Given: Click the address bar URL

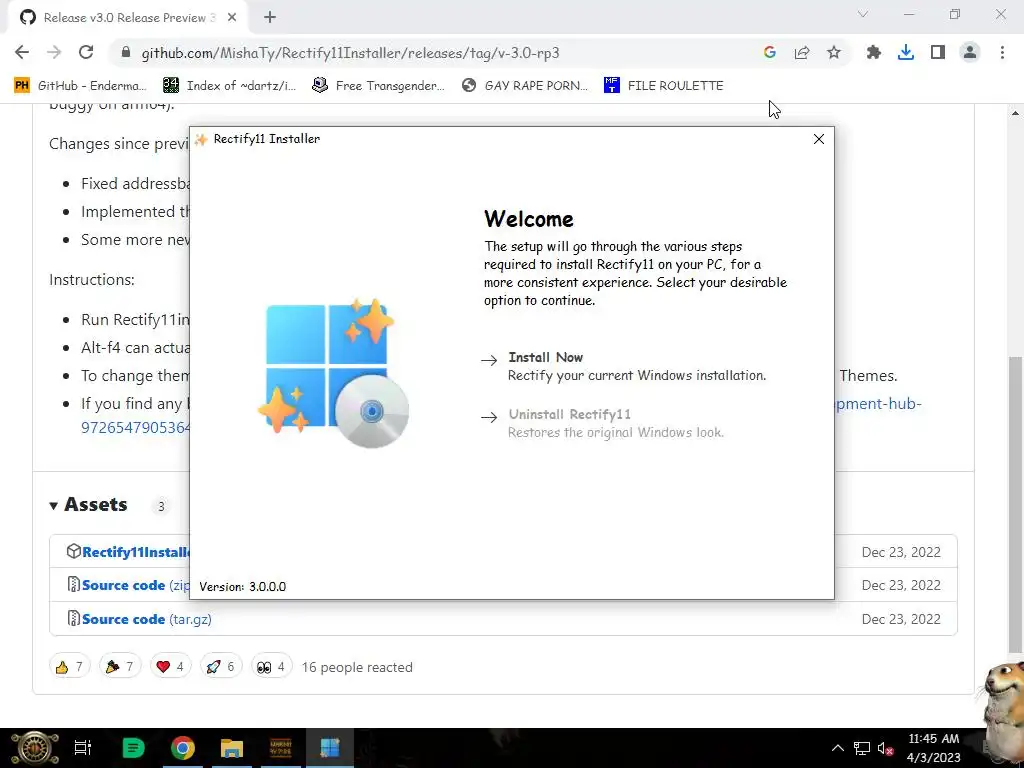Looking at the screenshot, I should coord(351,53).
